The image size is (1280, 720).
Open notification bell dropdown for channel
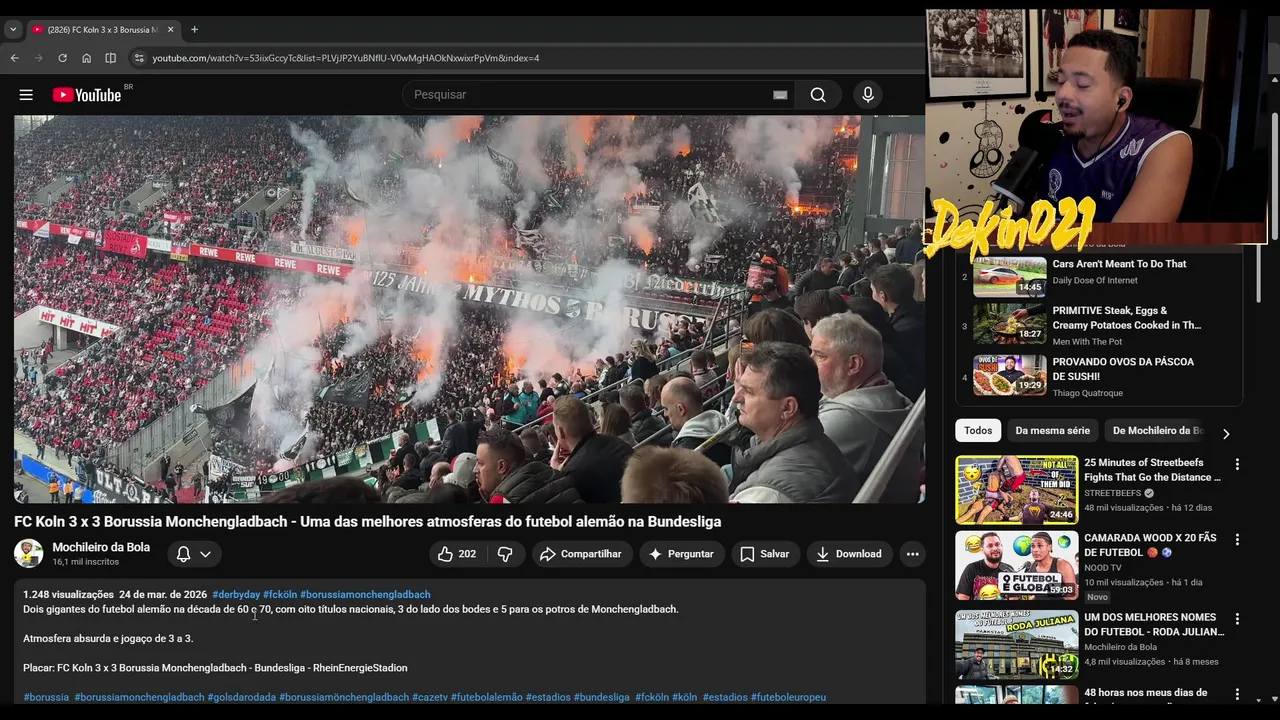pos(194,554)
